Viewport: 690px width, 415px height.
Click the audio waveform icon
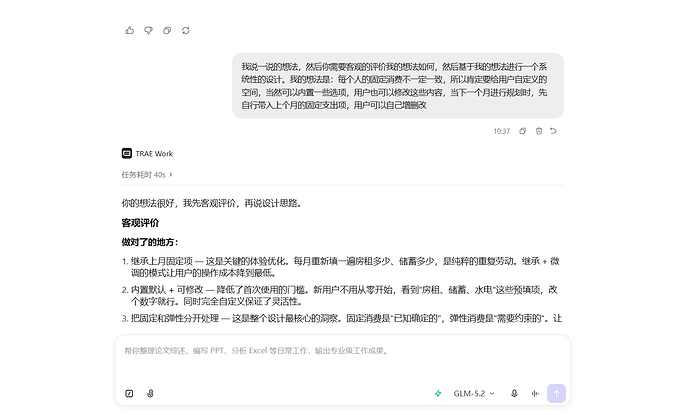[535, 393]
